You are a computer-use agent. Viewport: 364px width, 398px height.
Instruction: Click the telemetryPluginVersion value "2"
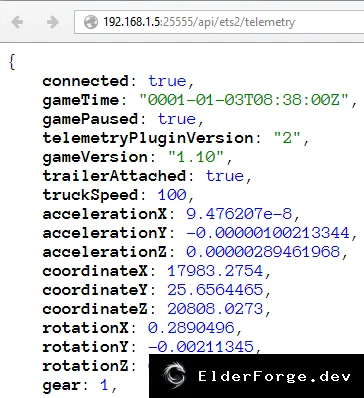pos(287,138)
